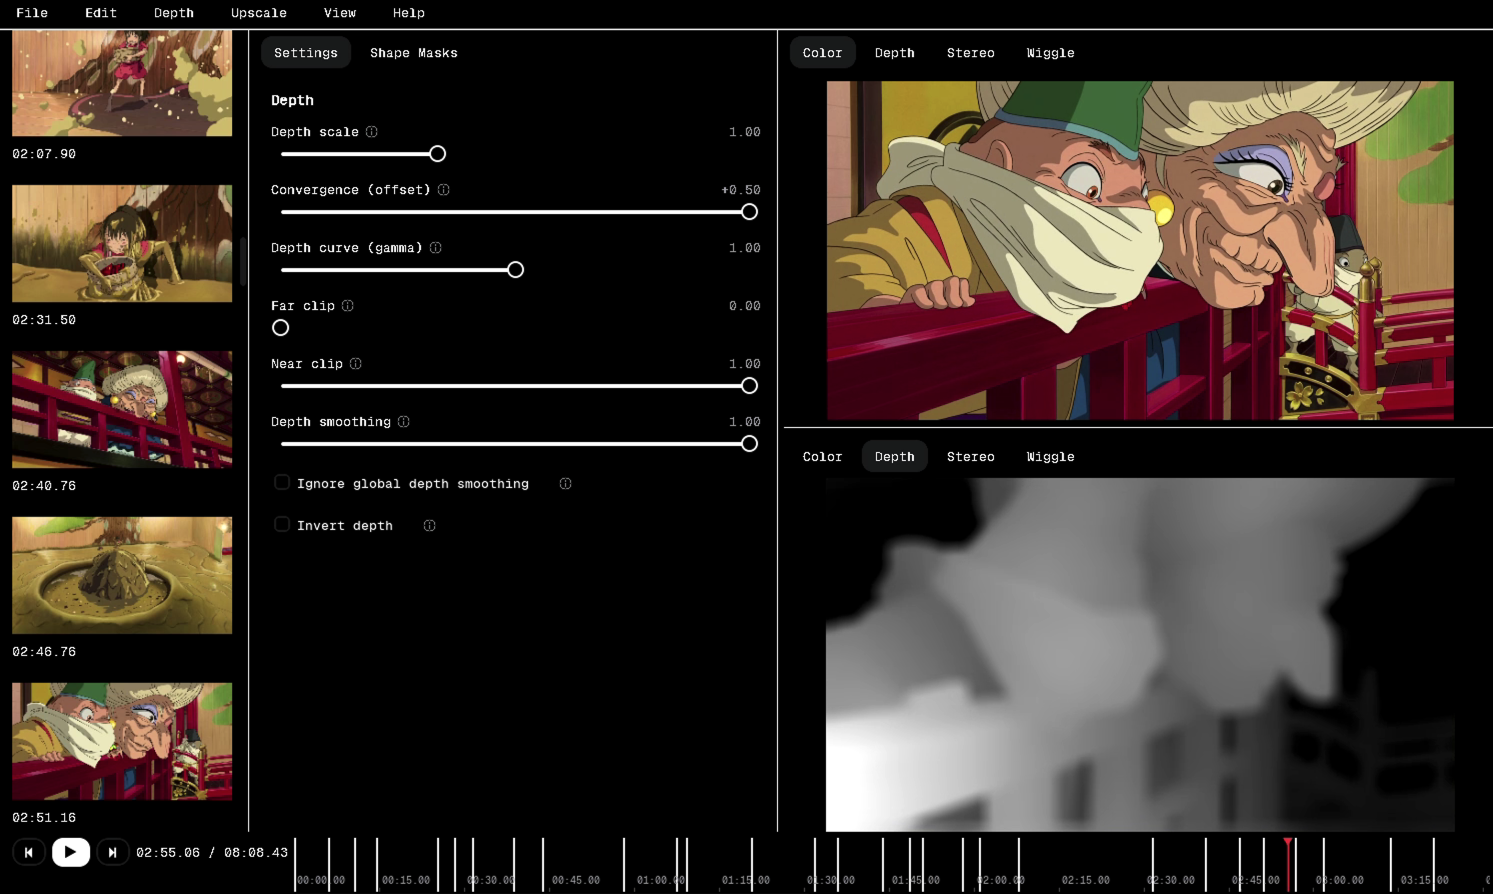Open the Depth menu in menu bar
The width and height of the screenshot is (1493, 894).
[x=174, y=13]
